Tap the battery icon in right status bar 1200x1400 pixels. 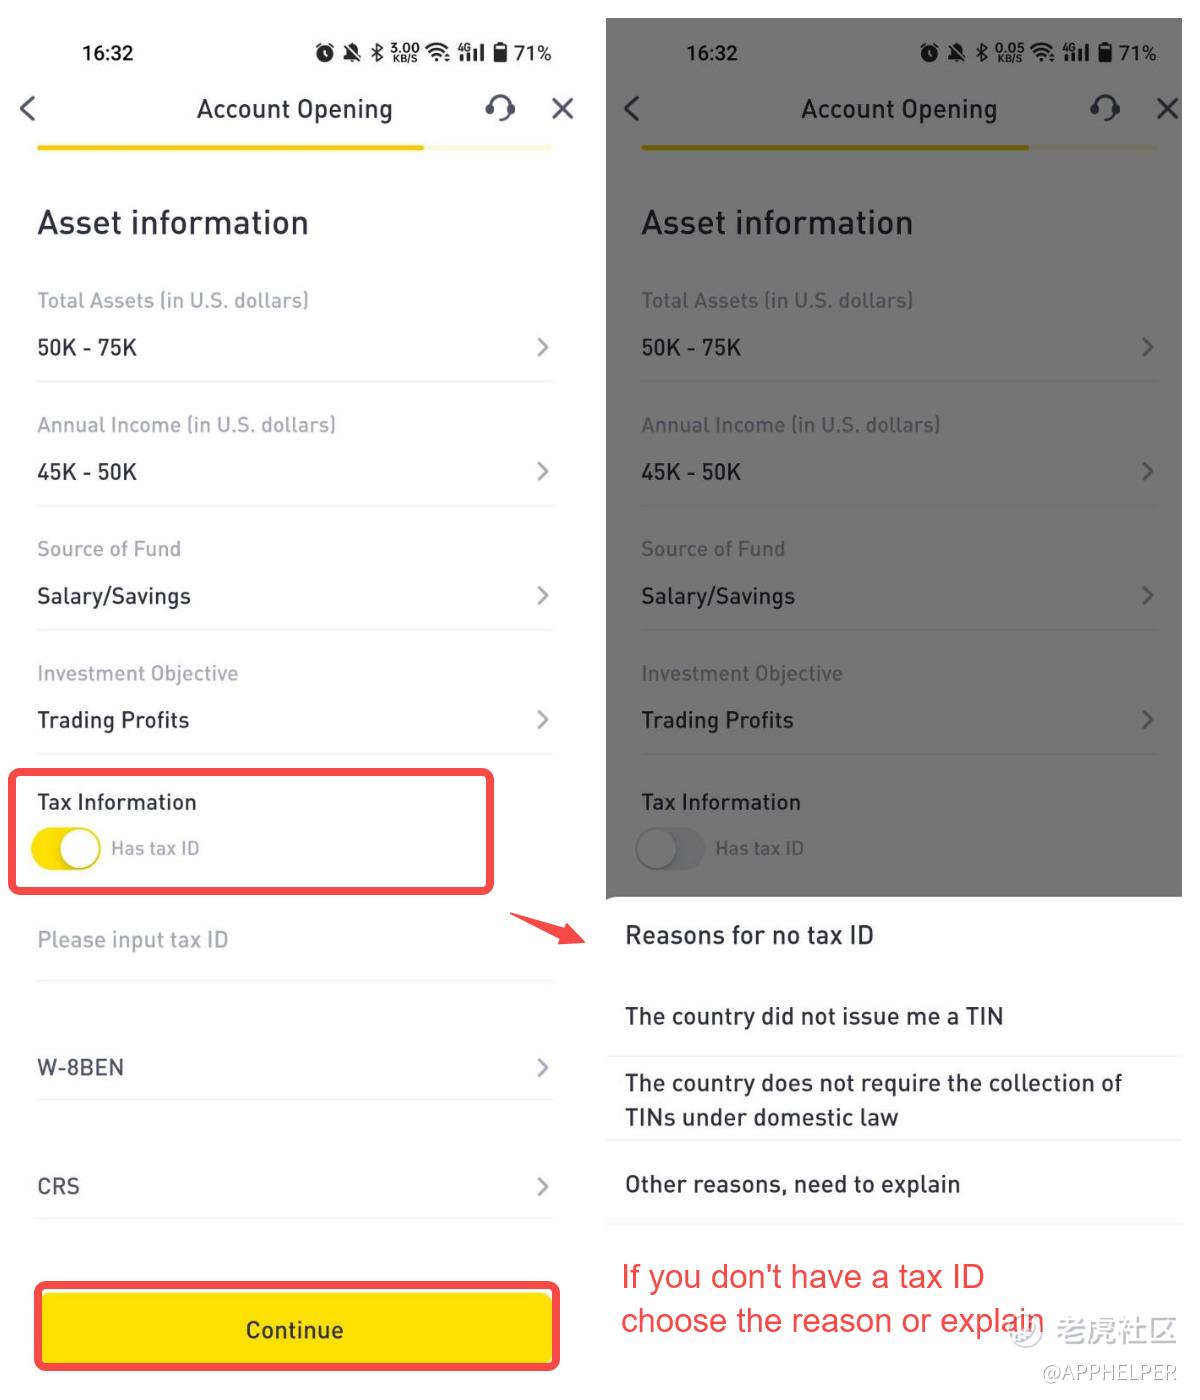tap(1105, 53)
